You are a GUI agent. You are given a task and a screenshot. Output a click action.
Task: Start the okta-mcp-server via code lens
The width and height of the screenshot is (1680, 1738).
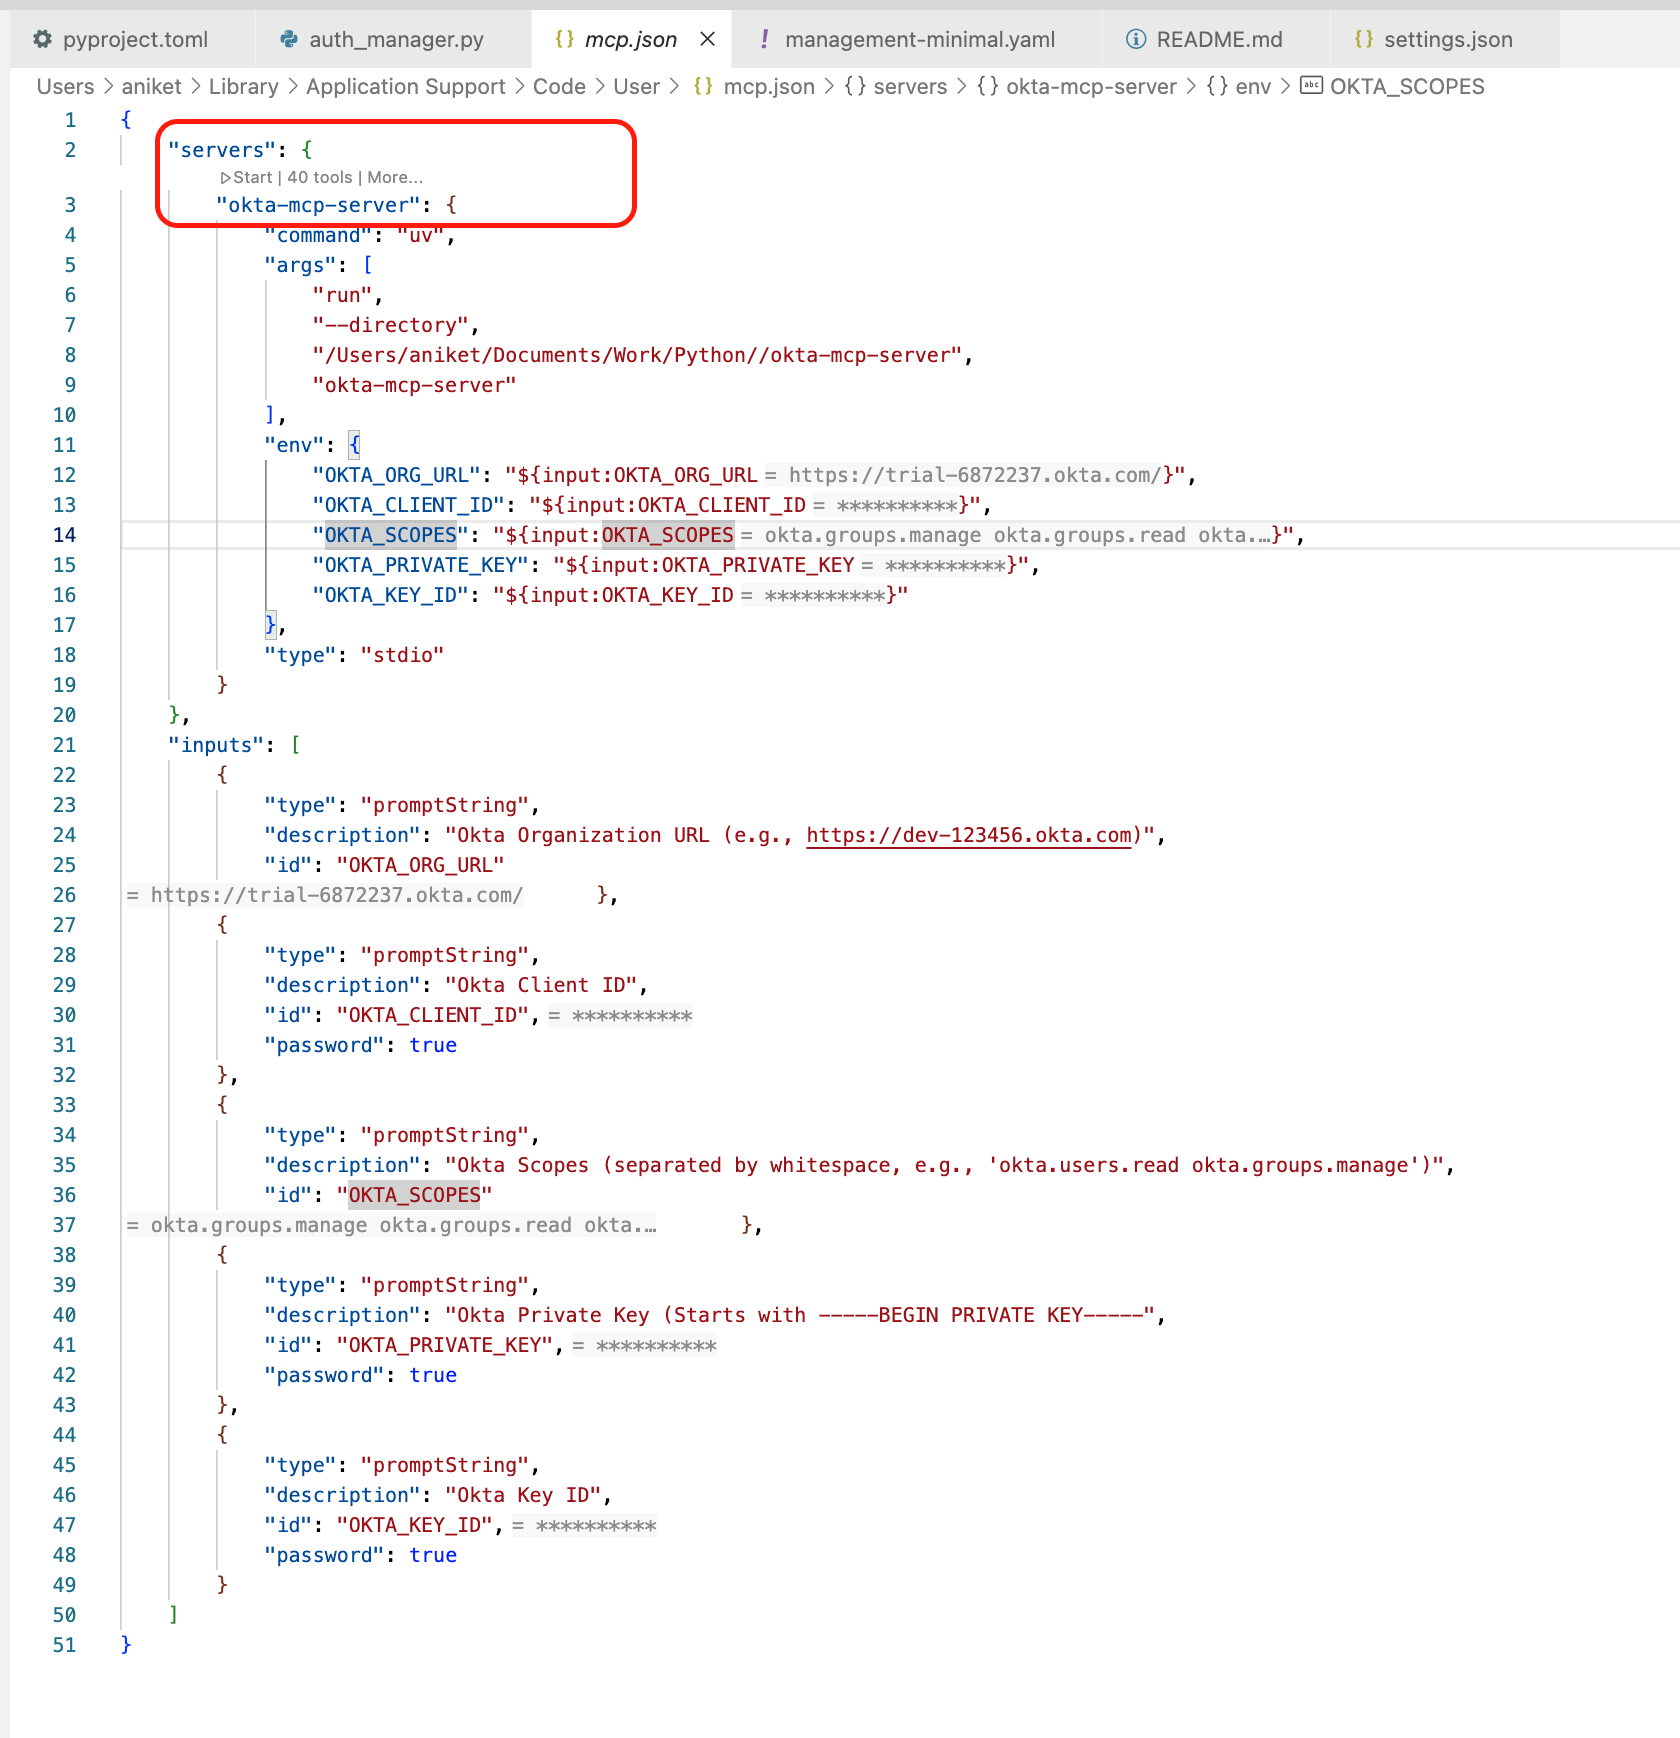pyautogui.click(x=252, y=178)
